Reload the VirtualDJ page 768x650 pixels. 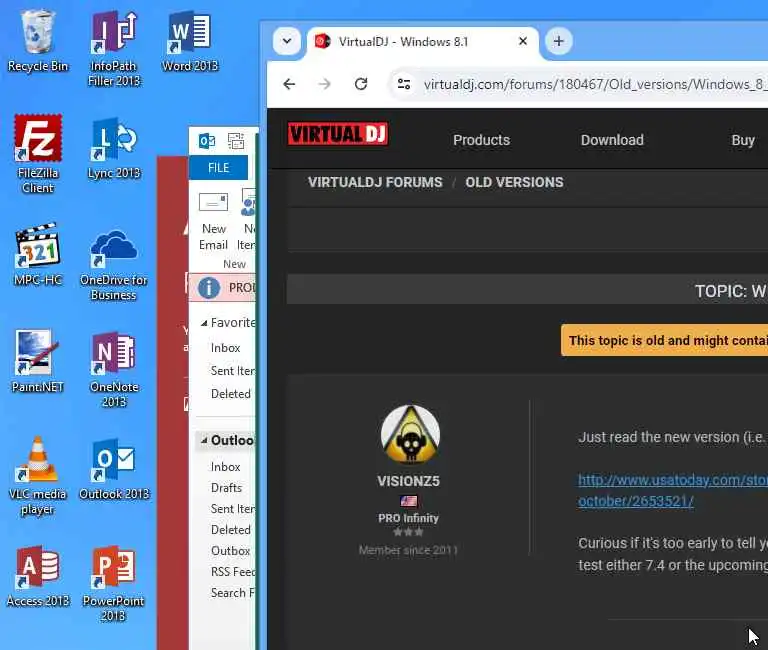click(x=361, y=84)
